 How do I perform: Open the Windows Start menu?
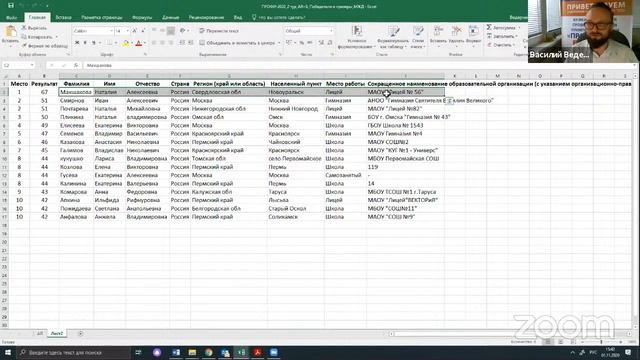point(7,352)
